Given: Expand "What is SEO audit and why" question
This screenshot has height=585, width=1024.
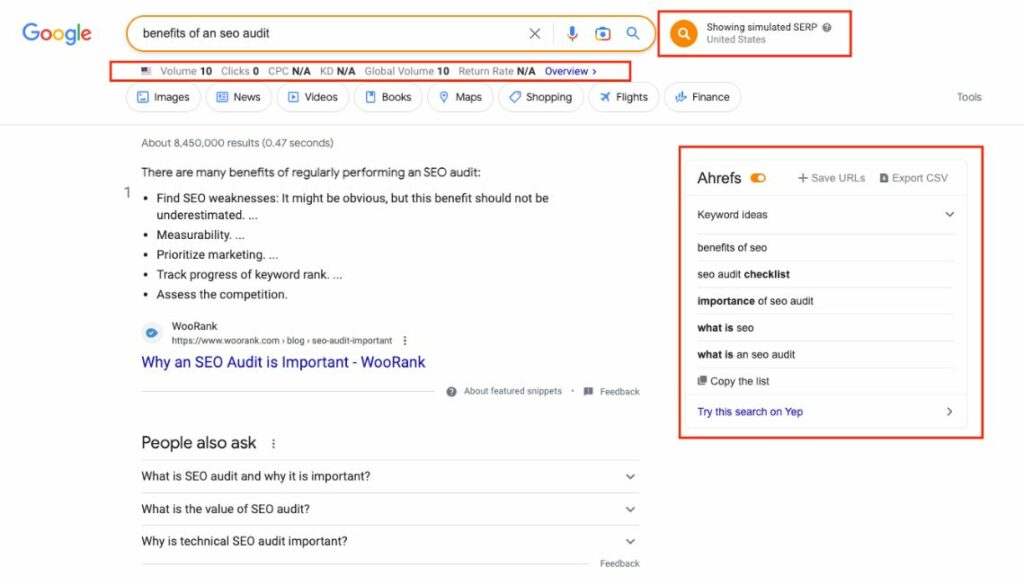Looking at the screenshot, I should click(x=630, y=477).
